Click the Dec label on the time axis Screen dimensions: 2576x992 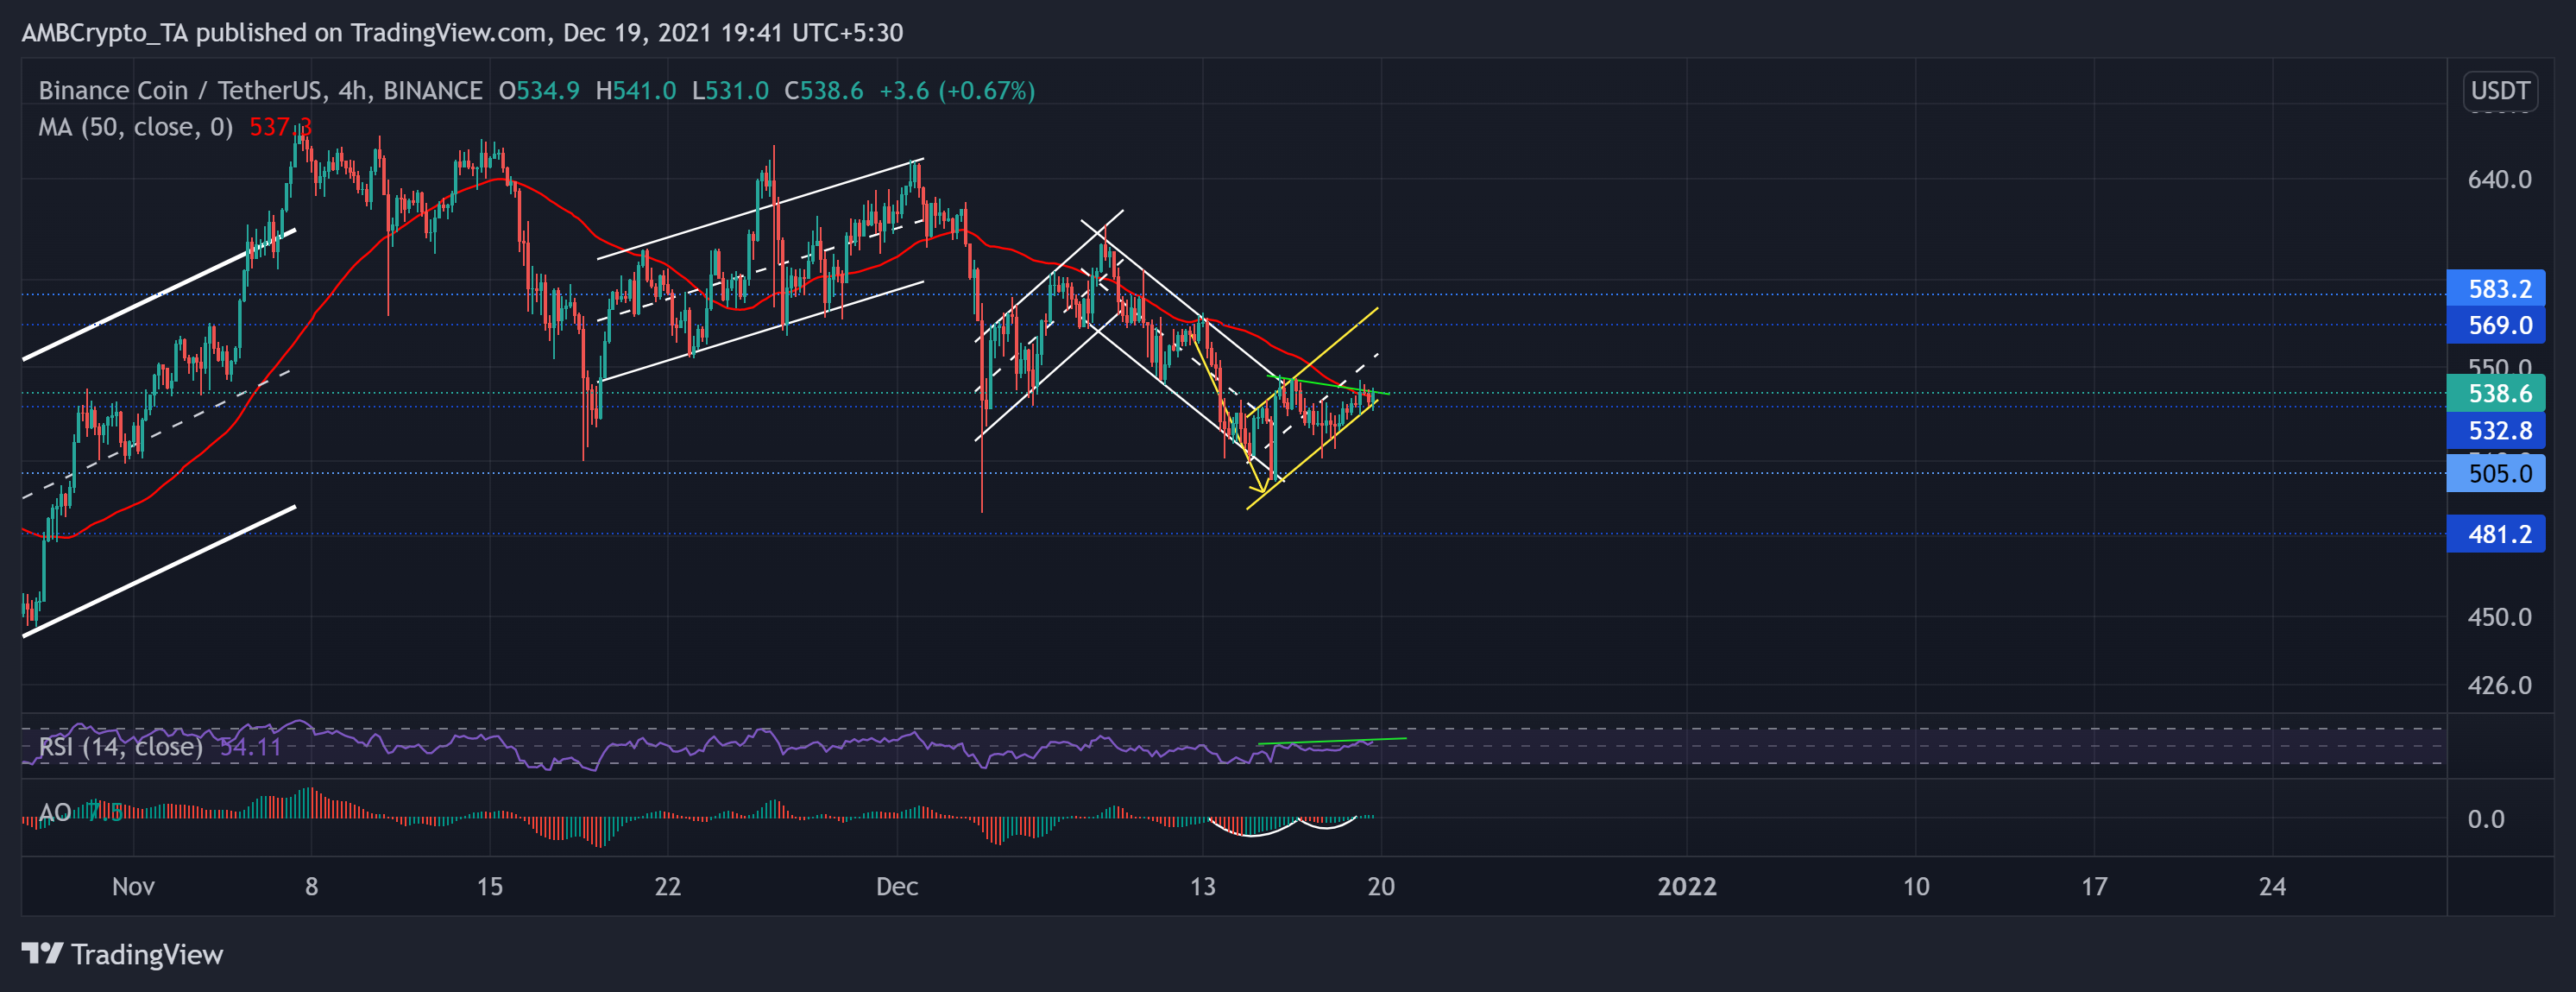click(897, 886)
